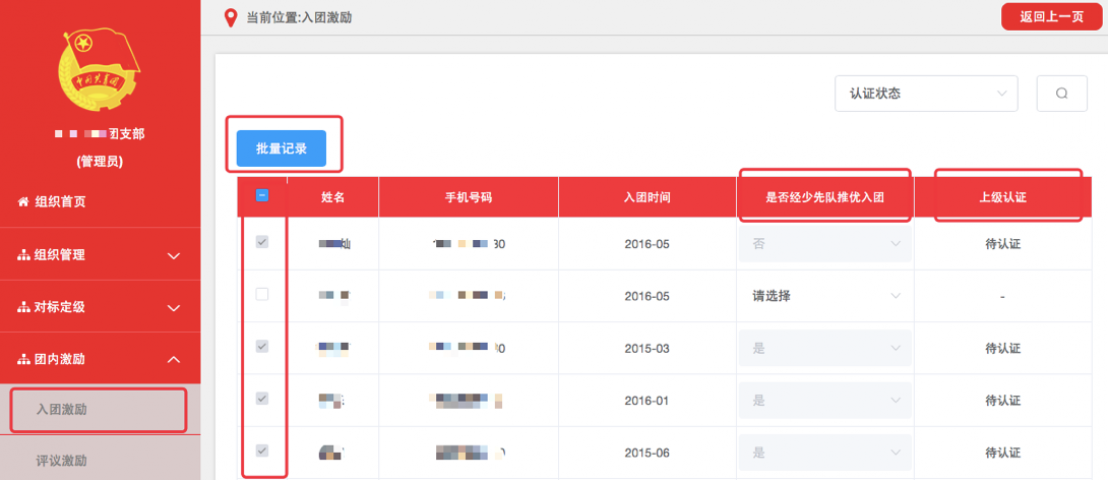Click the home icon beside 组织首页

(23, 202)
